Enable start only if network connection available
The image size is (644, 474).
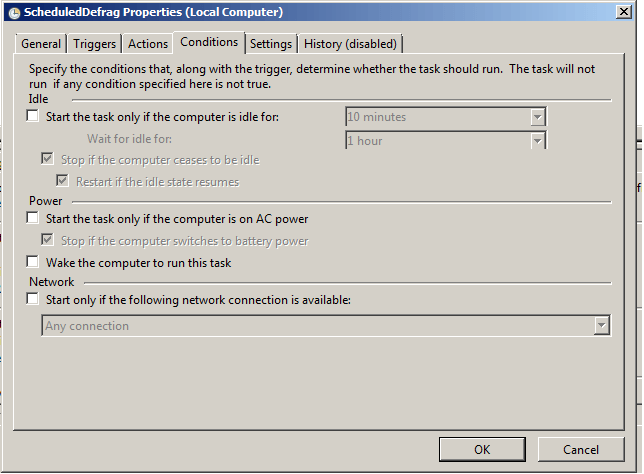(x=33, y=298)
